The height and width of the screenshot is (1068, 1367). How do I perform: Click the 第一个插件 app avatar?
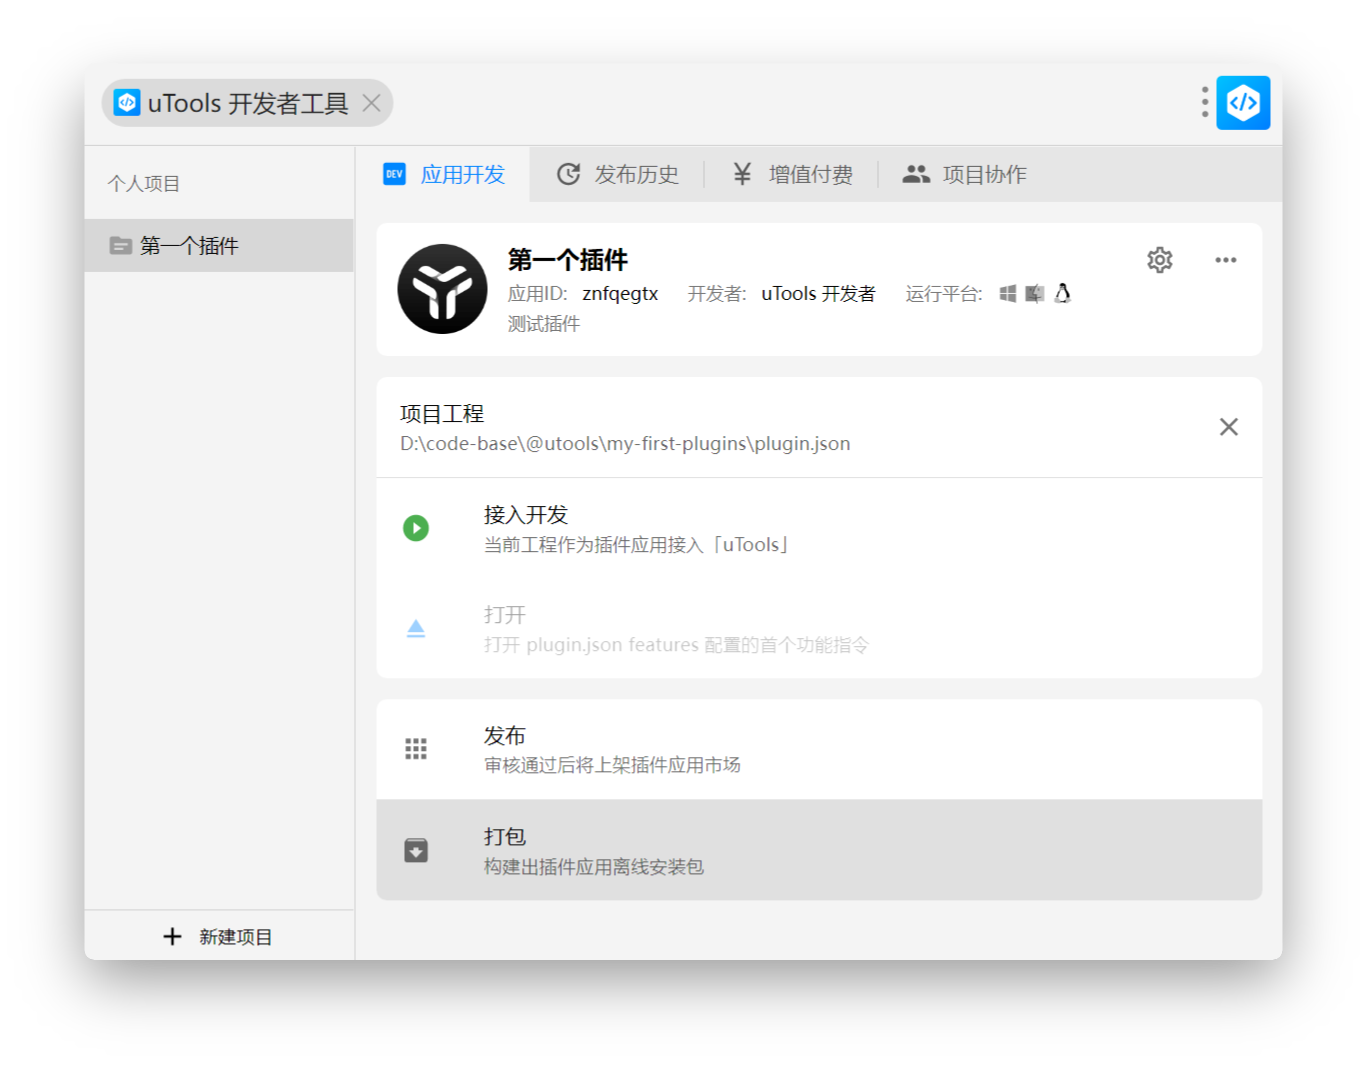(x=441, y=289)
